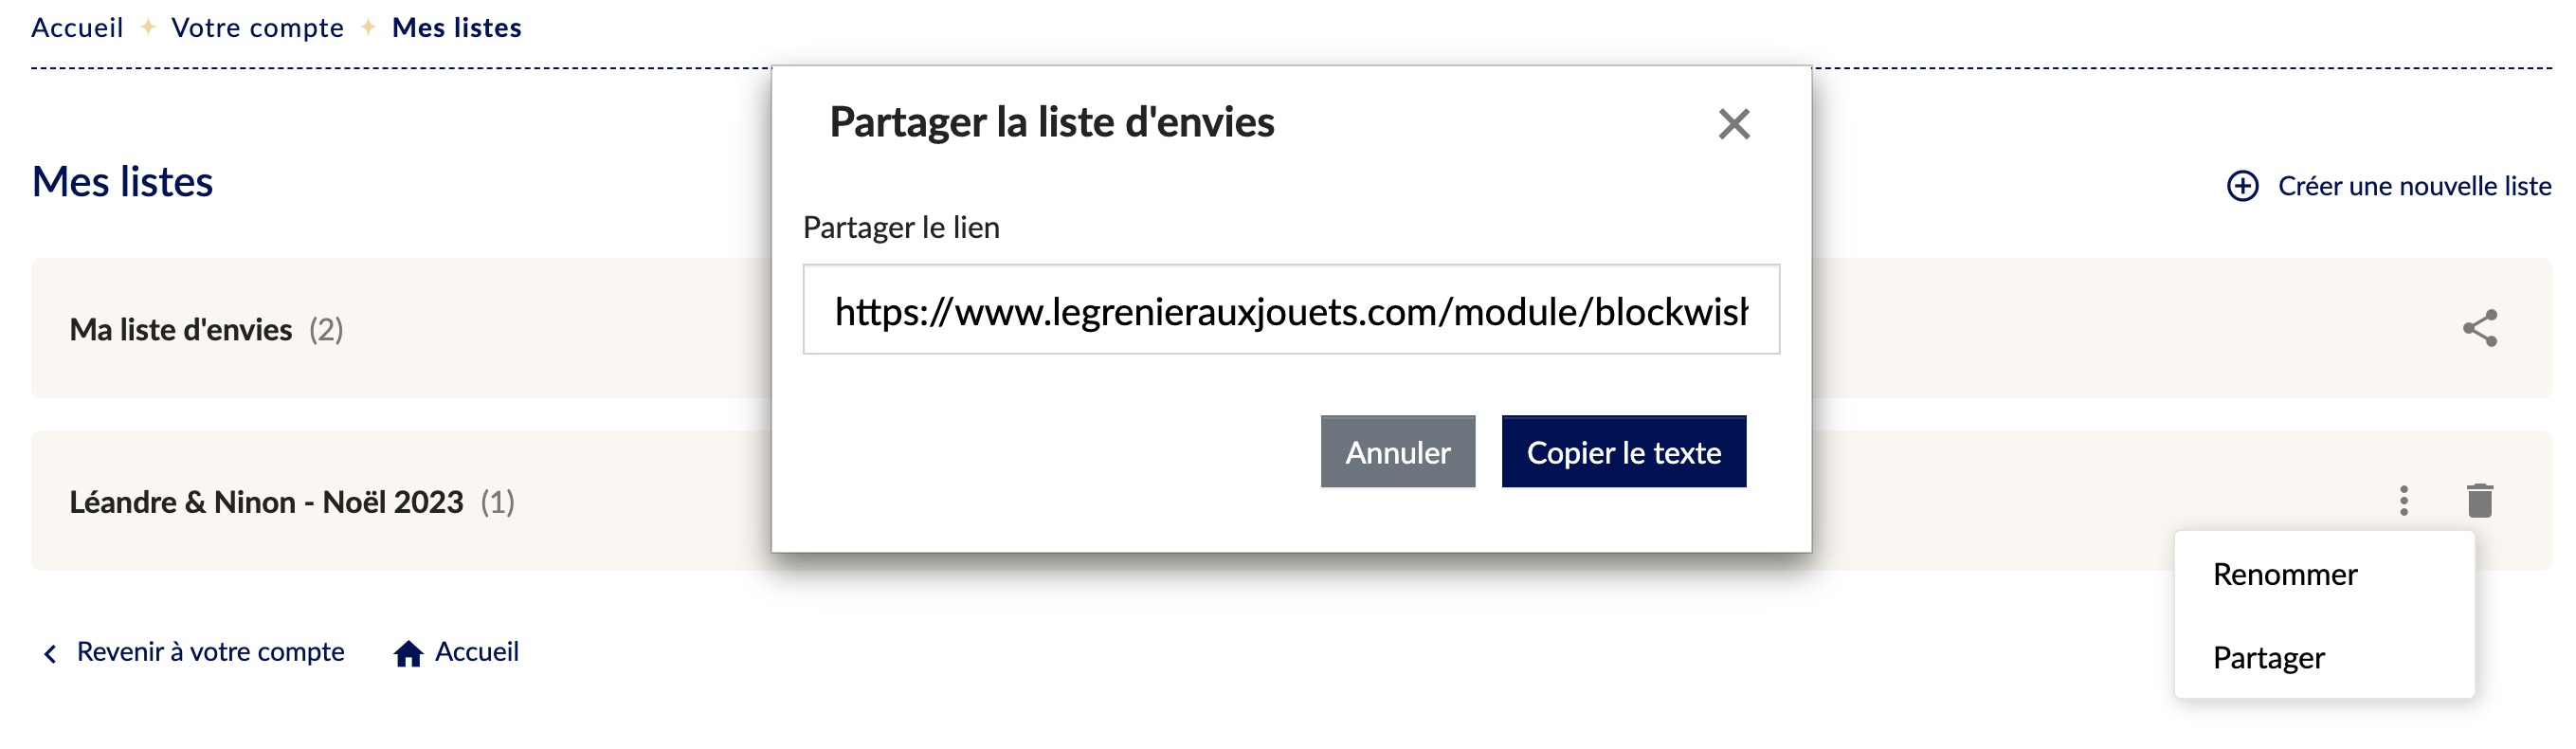
Task: Open the Créer une nouvelle liste link
Action: (2414, 186)
